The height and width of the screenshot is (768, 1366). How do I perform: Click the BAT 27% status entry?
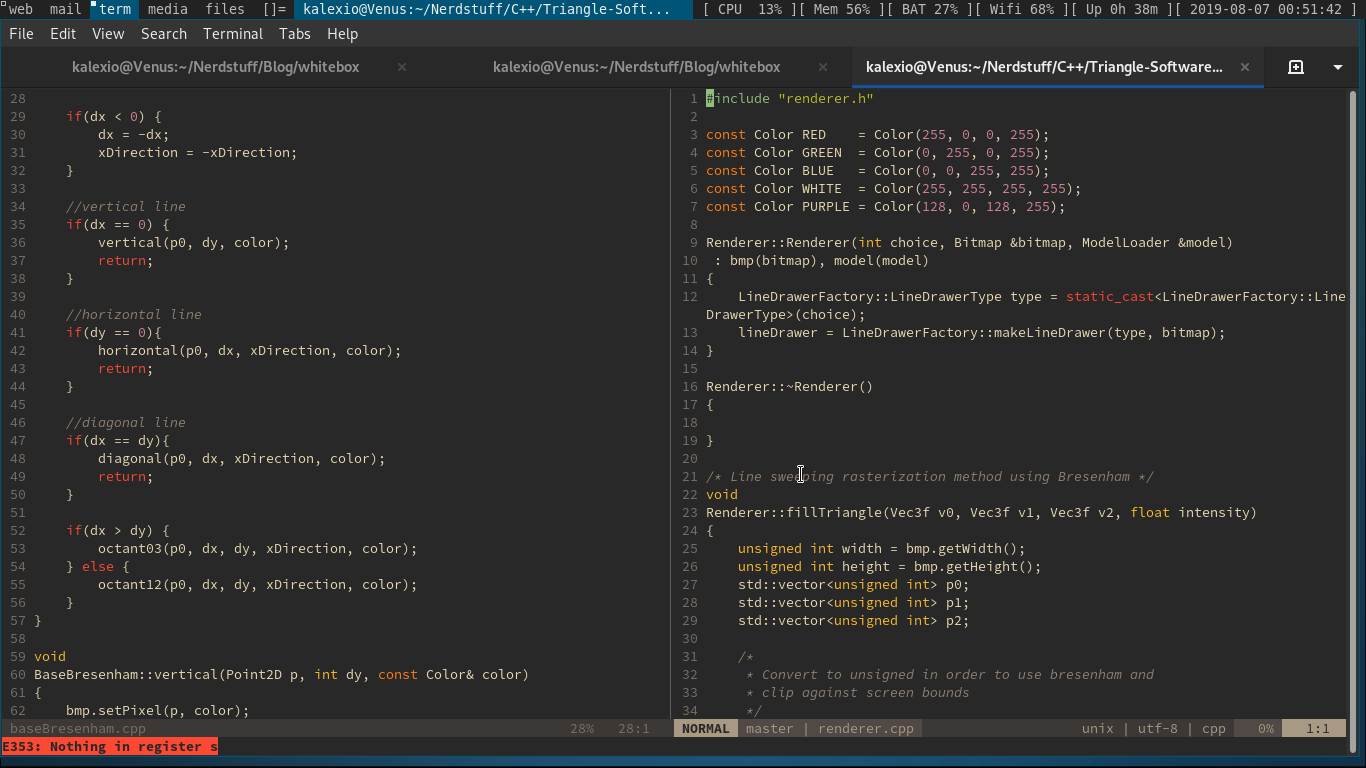(929, 9)
